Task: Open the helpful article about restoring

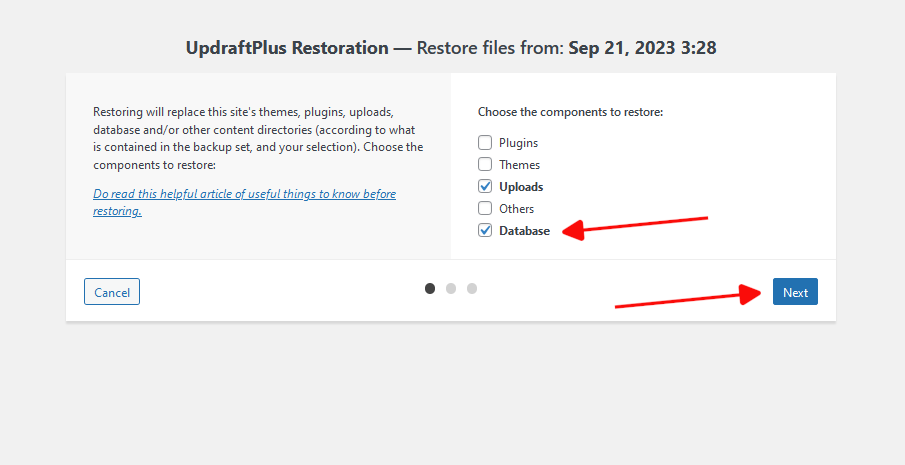Action: click(244, 202)
